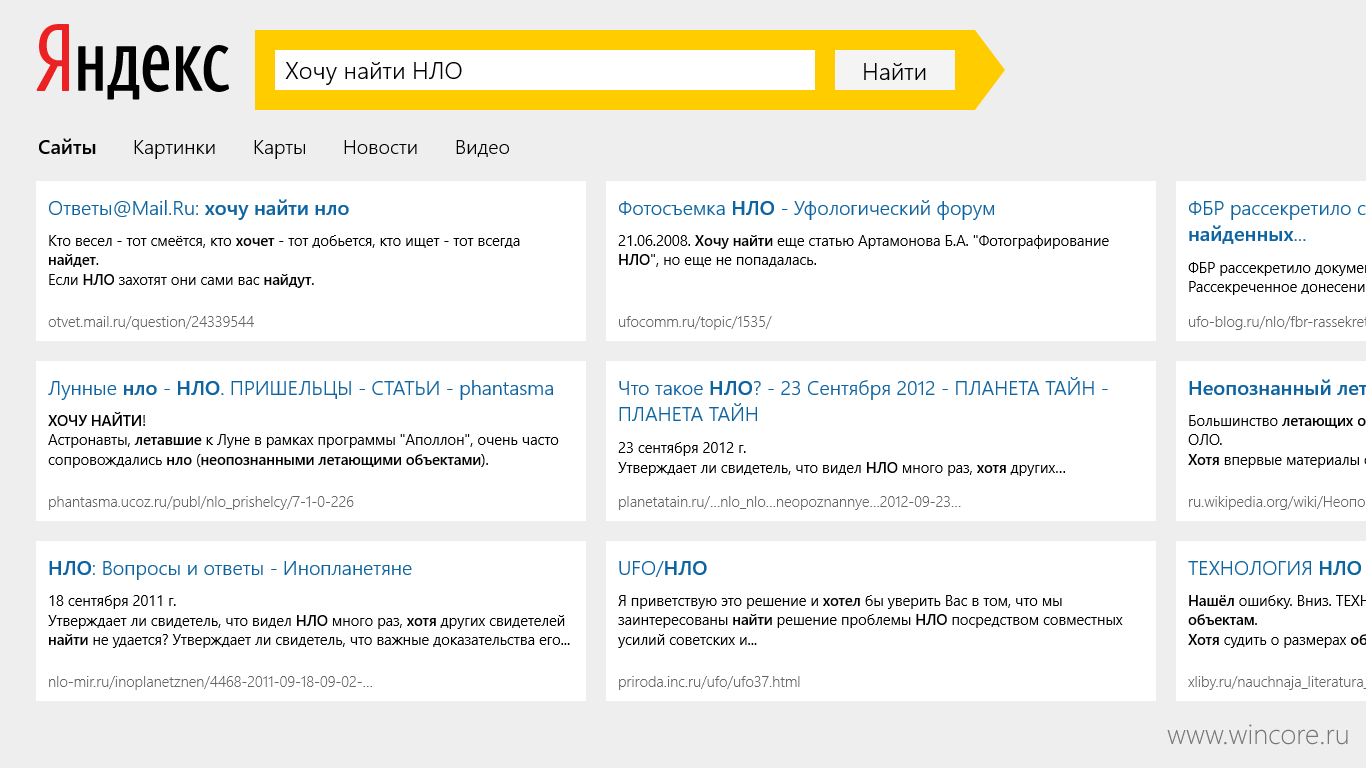This screenshot has width=1366, height=768.
Task: Click the date "18 сентября 2011 г."
Action: [112, 601]
